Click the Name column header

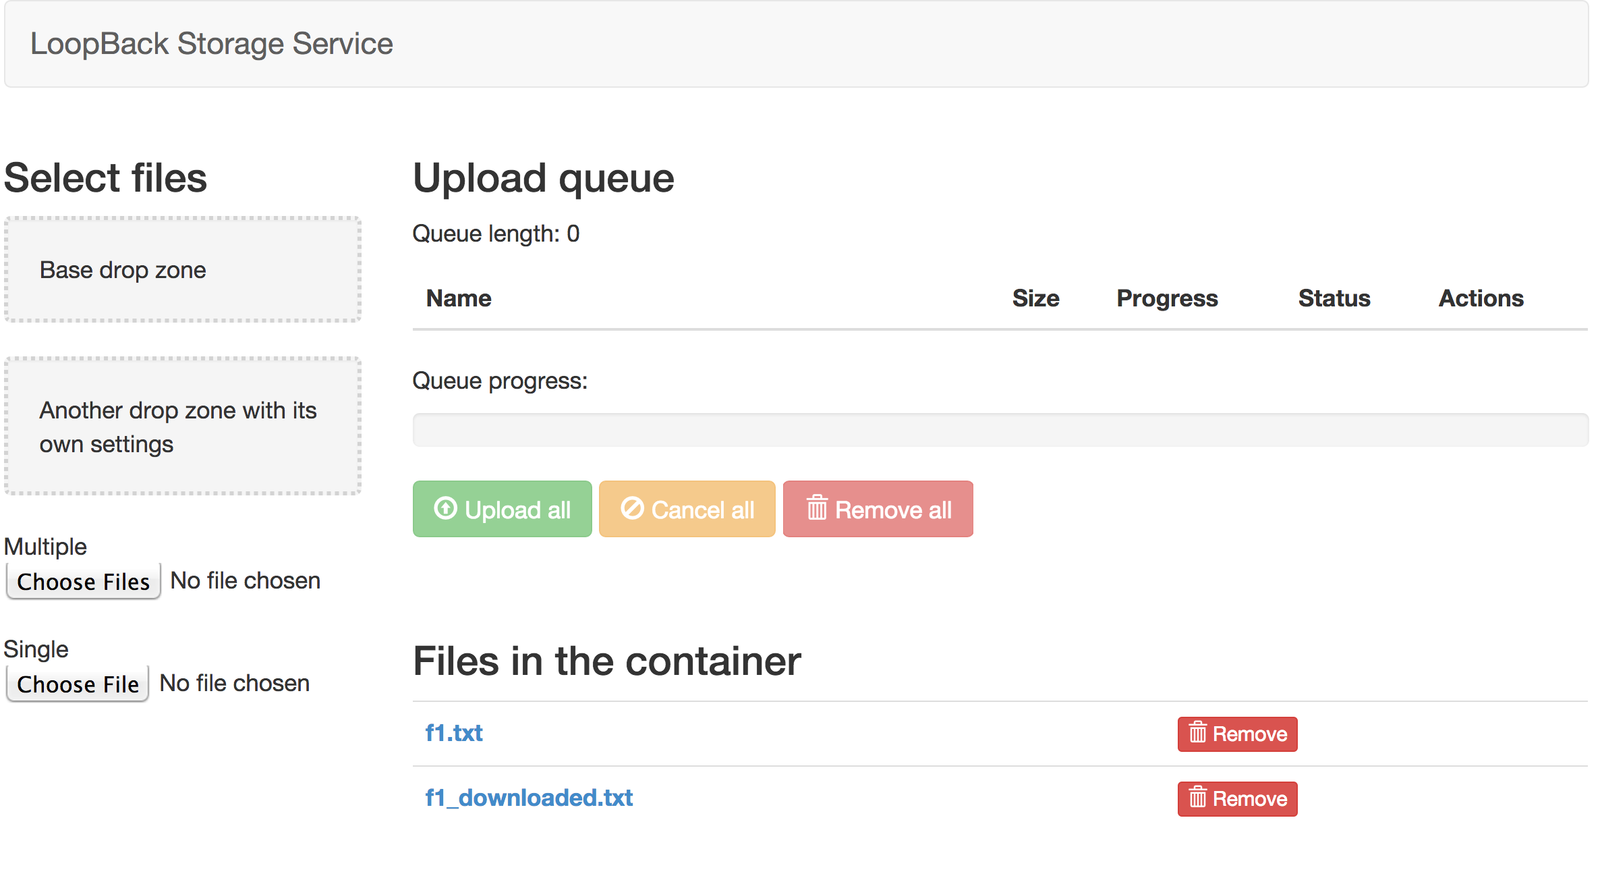[459, 298]
